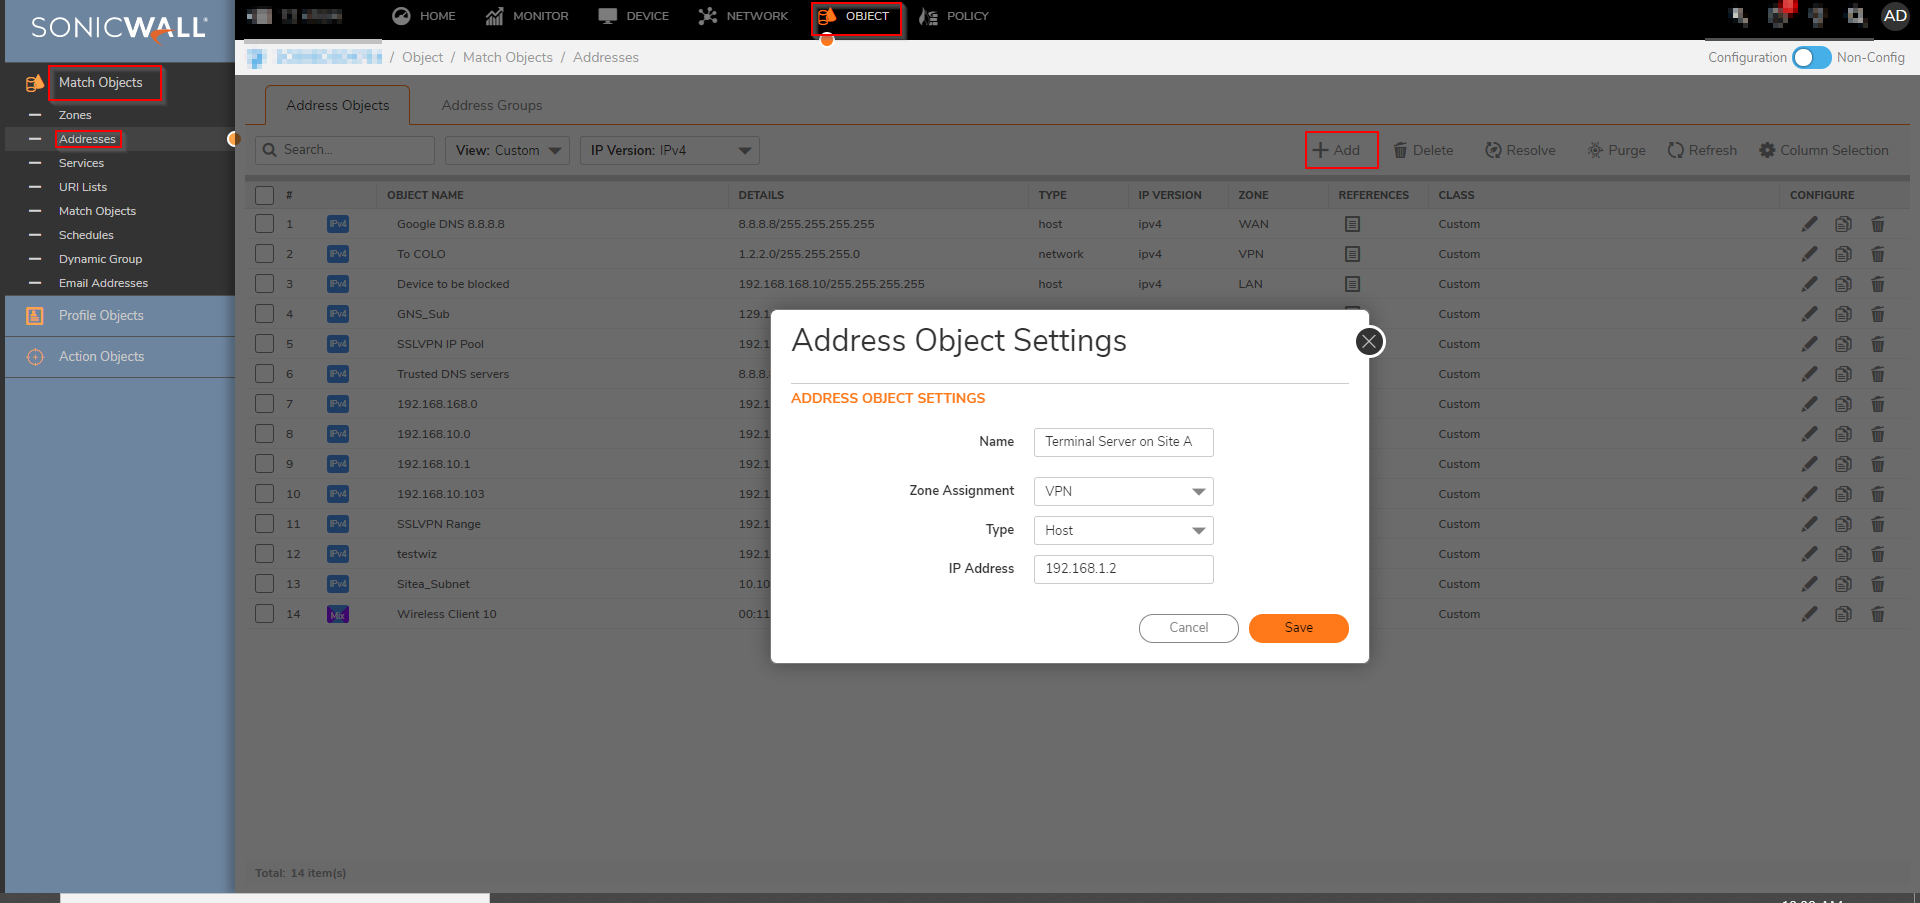
Task: Switch to the Address Groups tab
Action: (x=492, y=105)
